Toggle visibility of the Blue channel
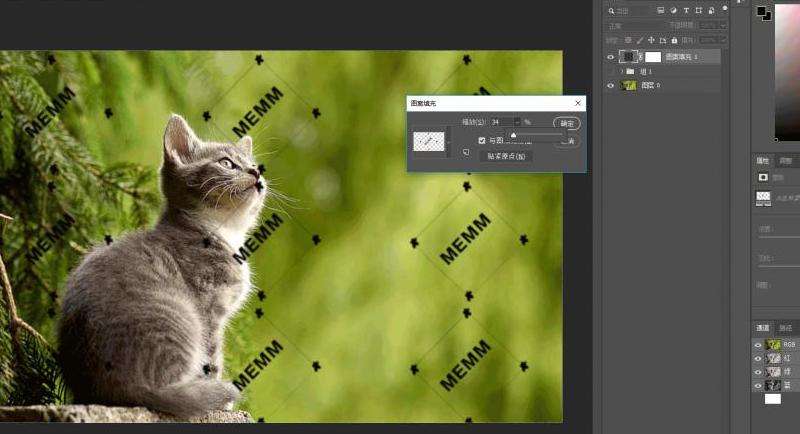 click(x=758, y=386)
